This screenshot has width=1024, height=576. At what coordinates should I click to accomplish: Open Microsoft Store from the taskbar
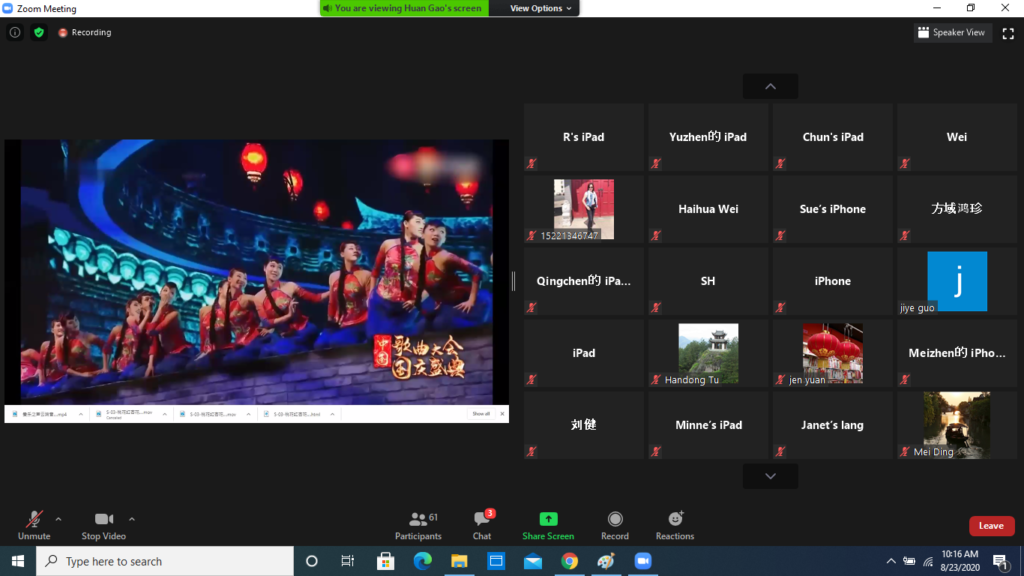click(x=385, y=561)
